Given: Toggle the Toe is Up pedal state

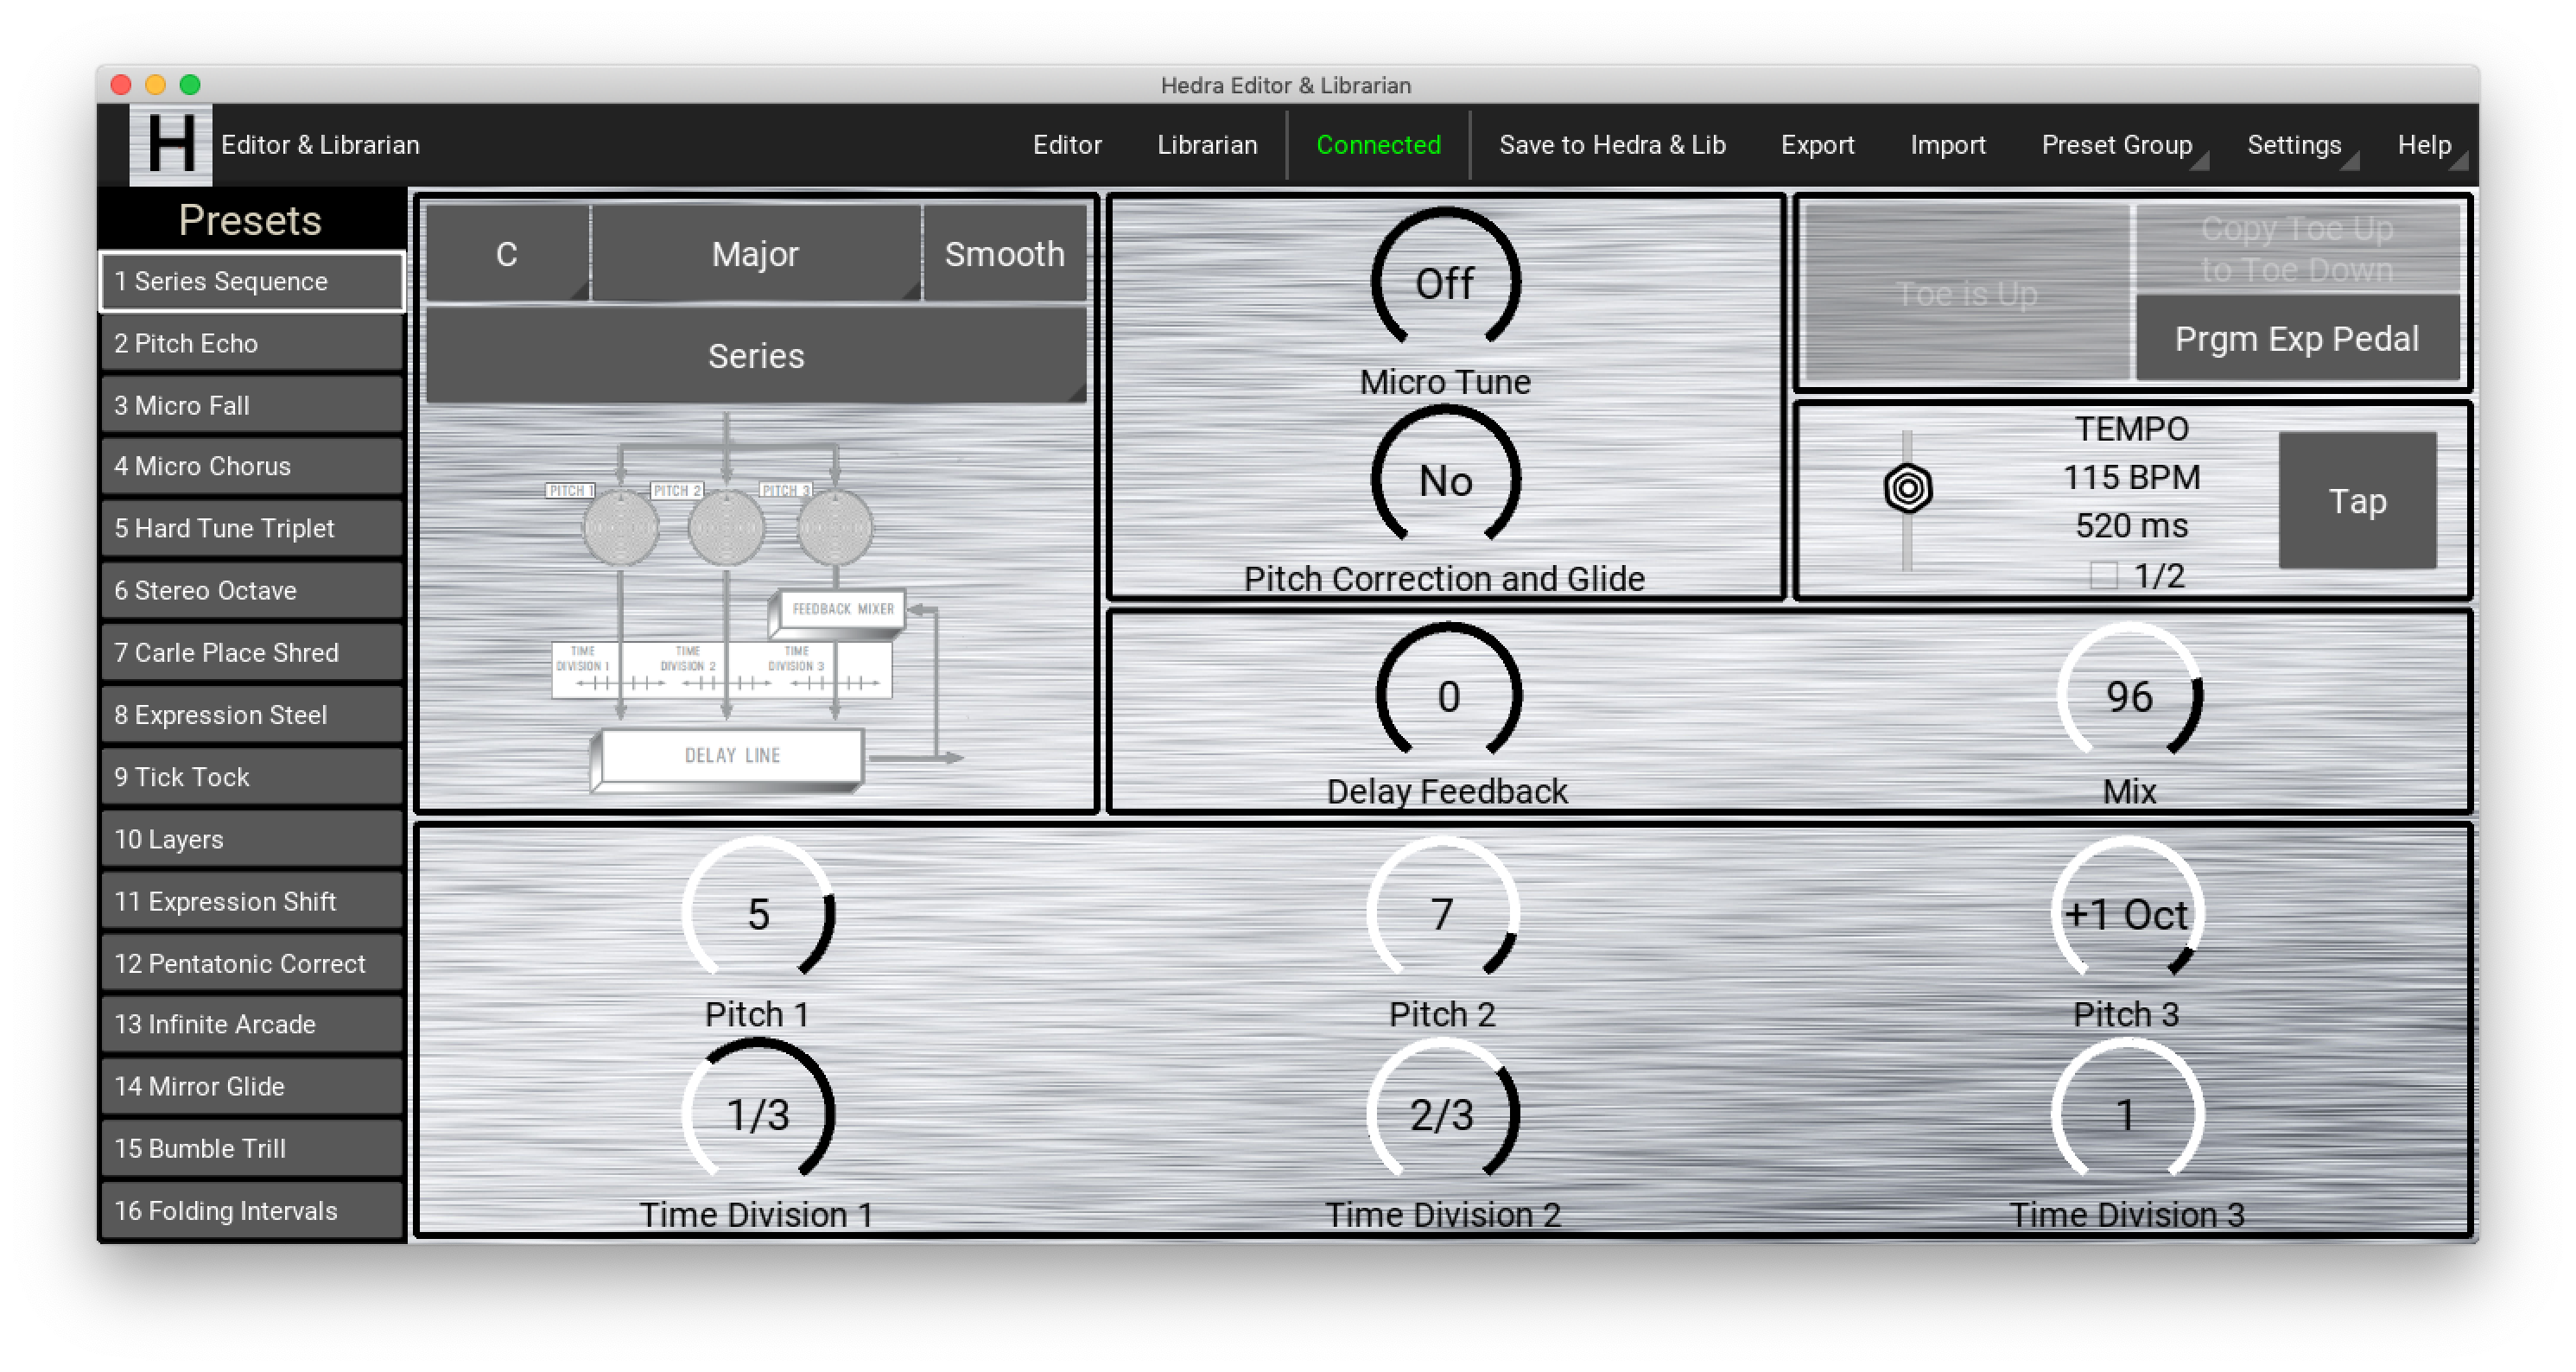Looking at the screenshot, I should coord(1966,293).
